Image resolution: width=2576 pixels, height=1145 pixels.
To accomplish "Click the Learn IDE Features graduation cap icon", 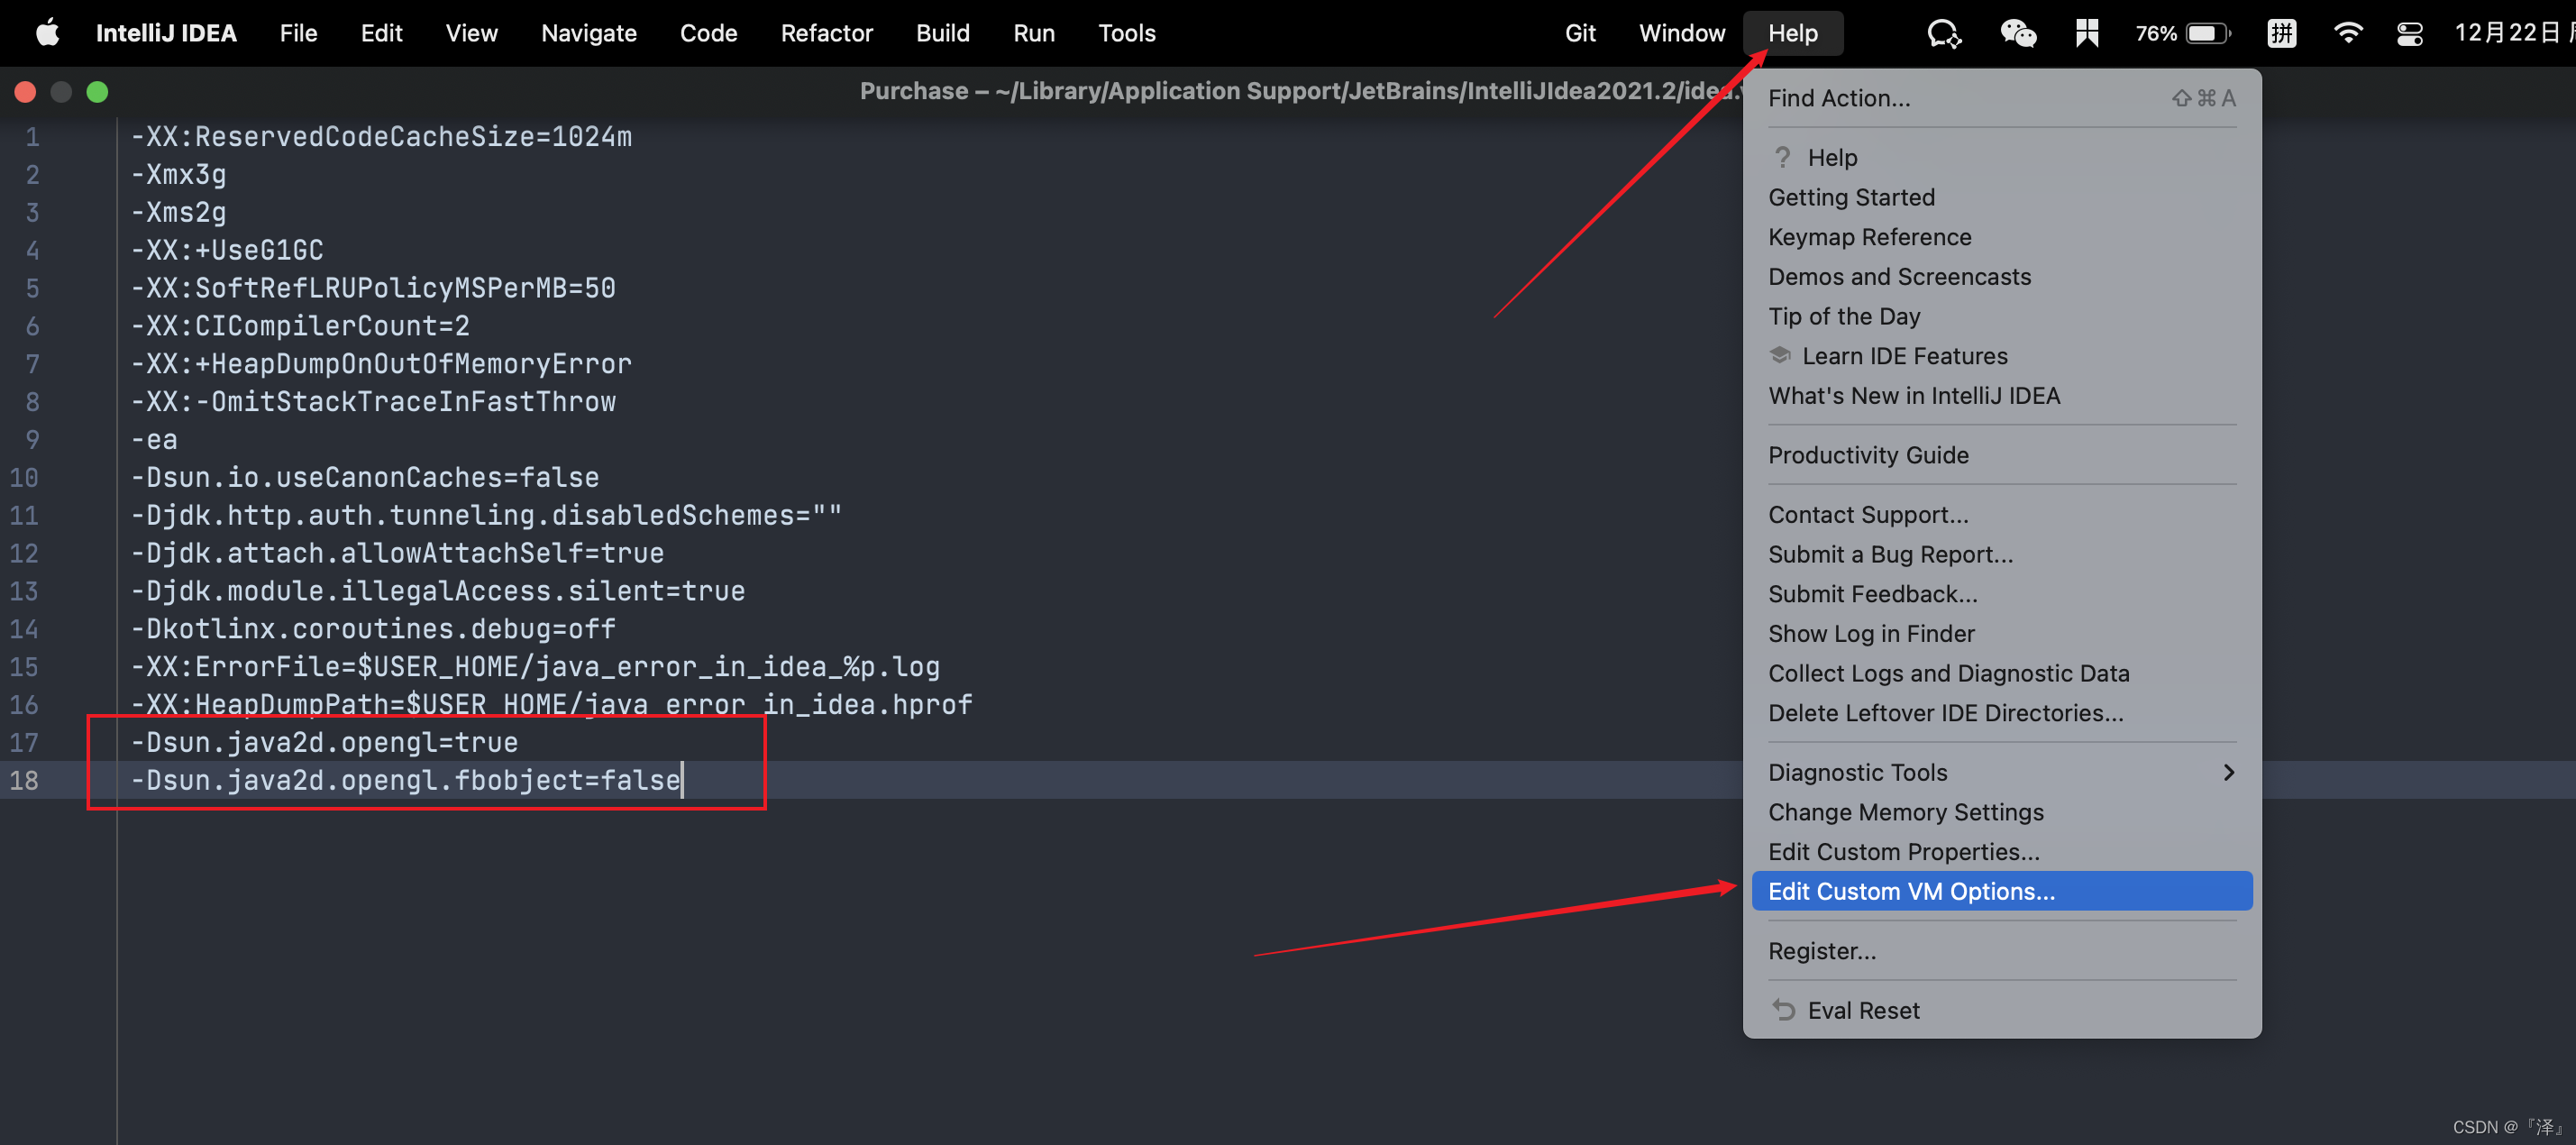I will [1780, 355].
